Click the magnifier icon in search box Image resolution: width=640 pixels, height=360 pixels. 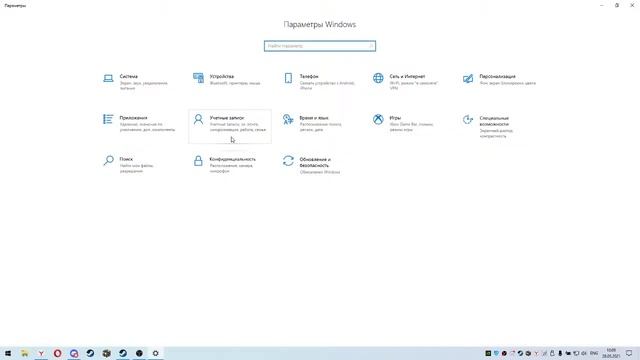[371, 46]
